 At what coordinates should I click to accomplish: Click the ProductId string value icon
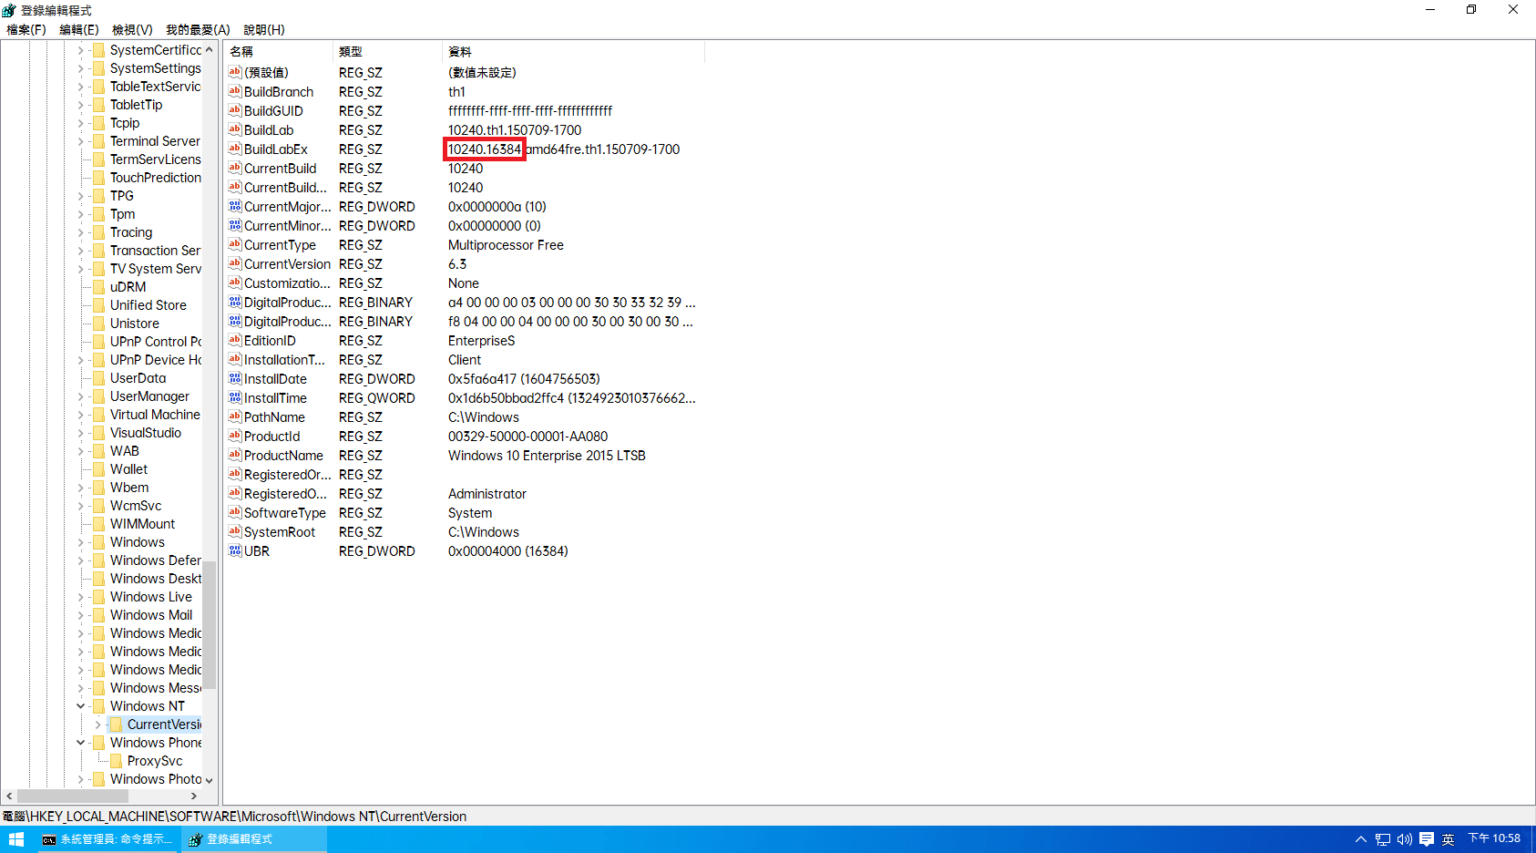click(x=235, y=436)
